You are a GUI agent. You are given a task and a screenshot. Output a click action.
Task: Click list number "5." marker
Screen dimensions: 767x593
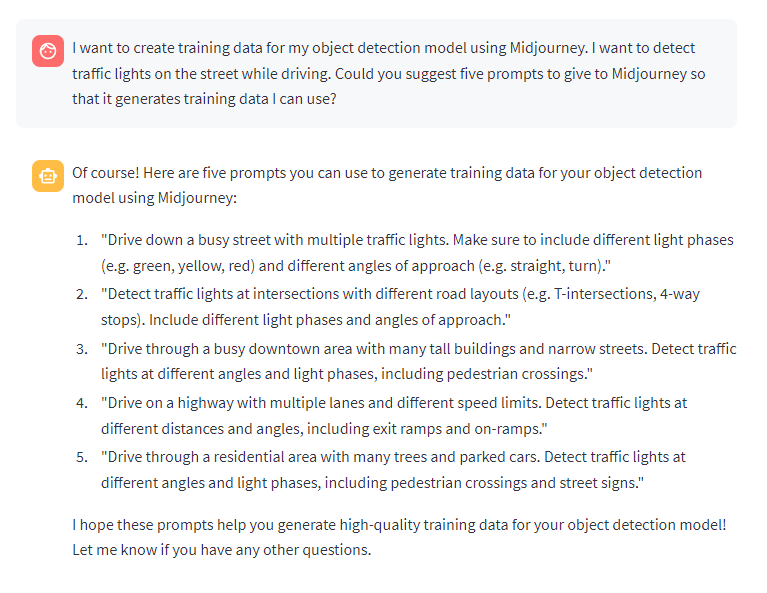pyautogui.click(x=82, y=457)
